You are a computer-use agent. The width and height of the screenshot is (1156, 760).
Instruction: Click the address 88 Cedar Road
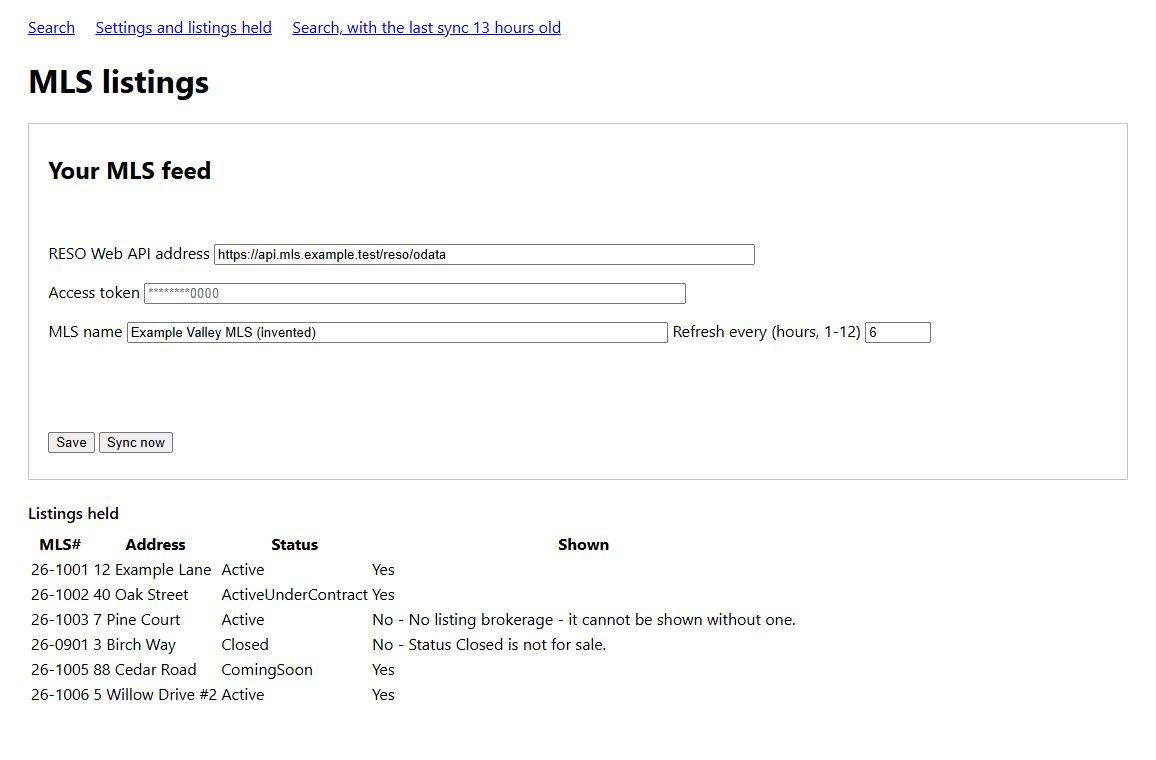coord(145,670)
